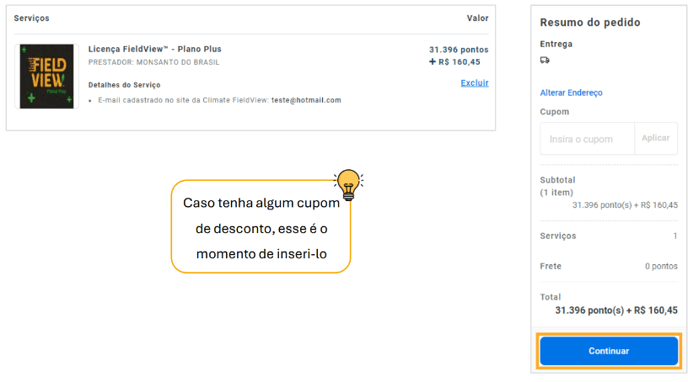Click the FieldView product thumbnail
688x382 pixels.
click(x=47, y=76)
